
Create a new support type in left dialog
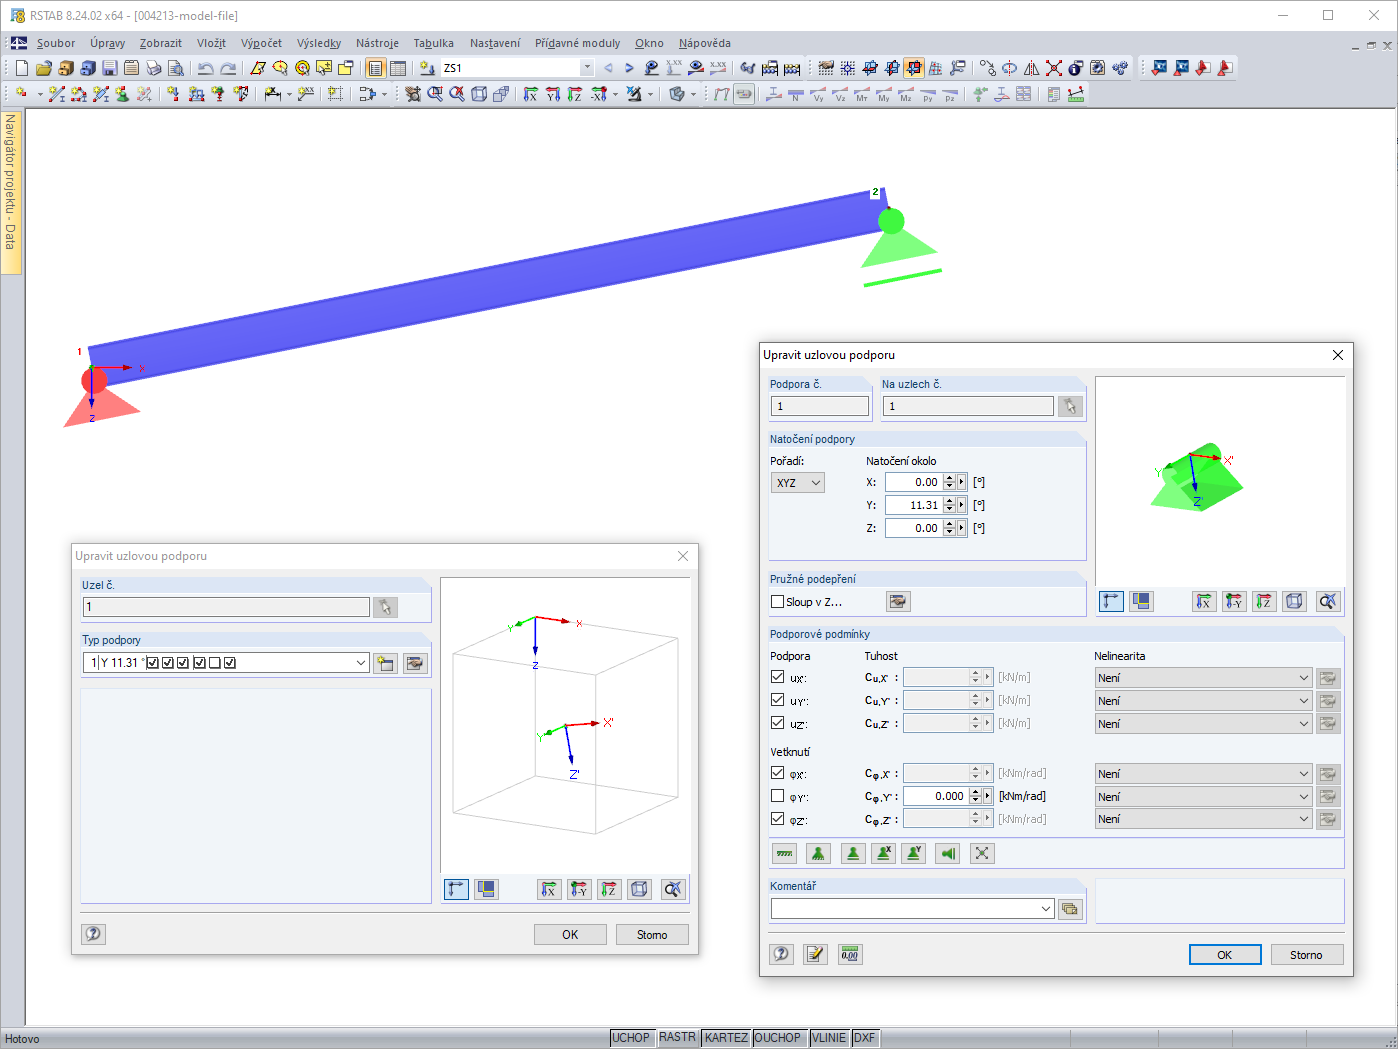(x=385, y=663)
